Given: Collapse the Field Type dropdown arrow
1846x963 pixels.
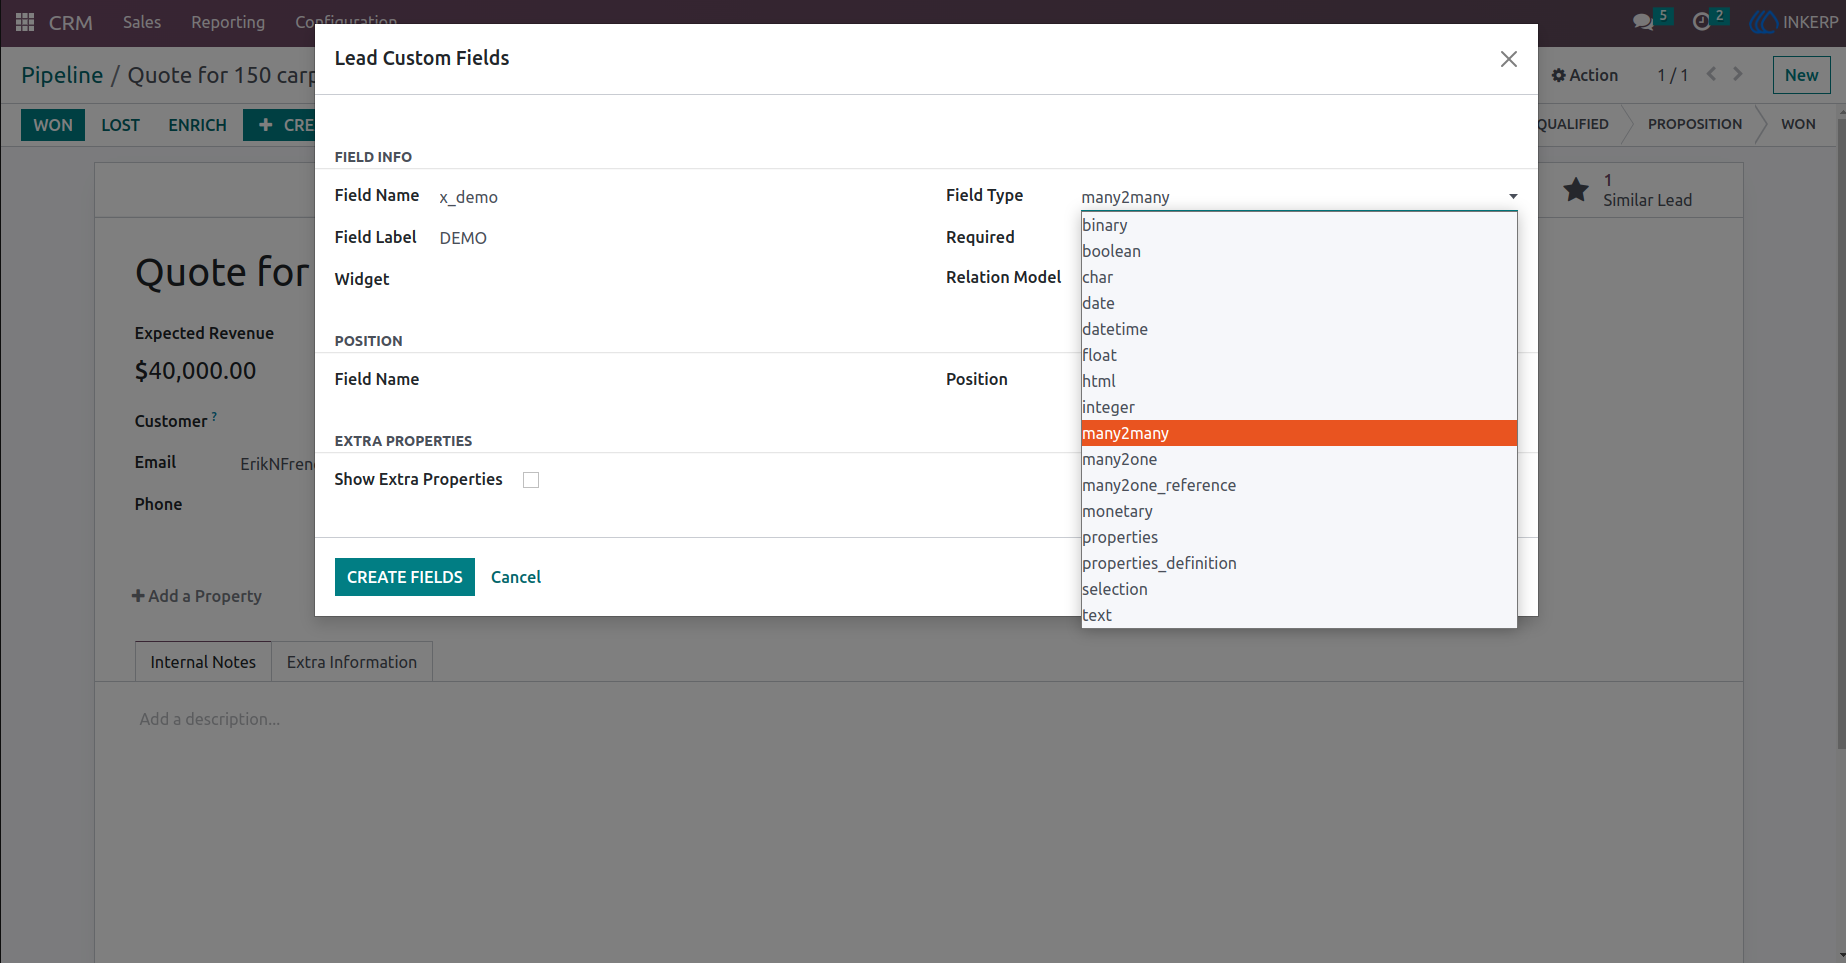Looking at the screenshot, I should click(1513, 197).
